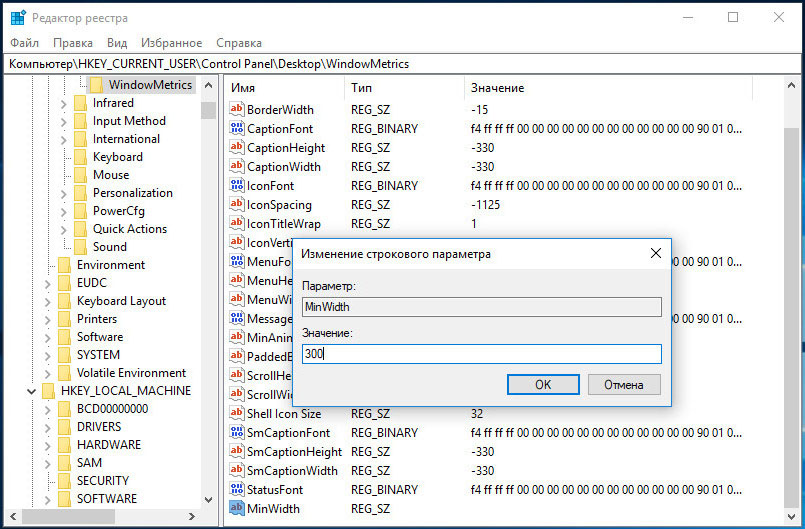This screenshot has height=529, width=805.
Task: Click the Infrared folder icon
Action: 80,103
